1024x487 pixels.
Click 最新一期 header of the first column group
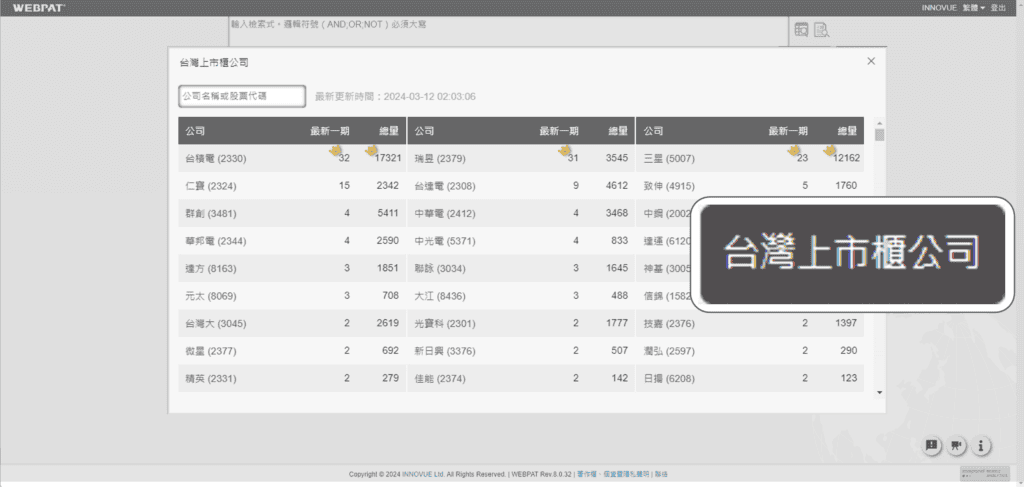(x=329, y=131)
